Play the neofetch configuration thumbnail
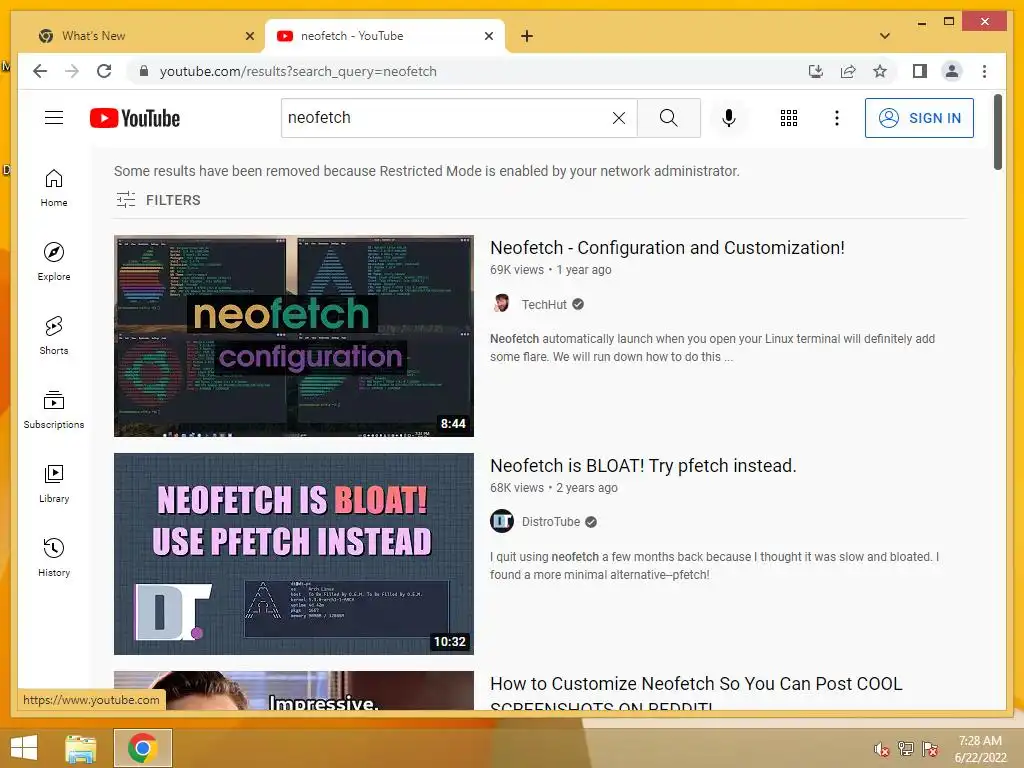The image size is (1024, 768). pos(294,336)
